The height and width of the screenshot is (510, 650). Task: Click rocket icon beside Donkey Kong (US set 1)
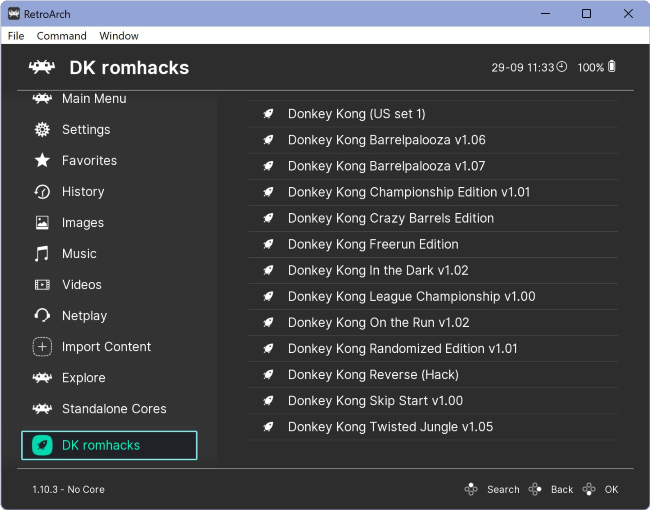point(268,114)
